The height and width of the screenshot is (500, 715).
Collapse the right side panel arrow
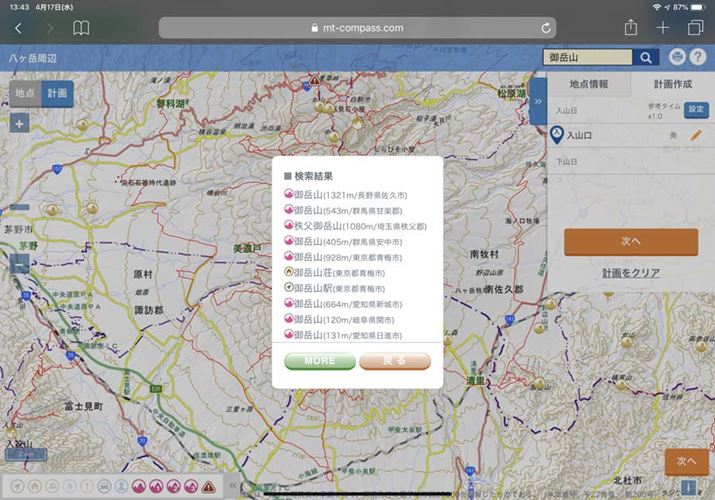click(538, 101)
